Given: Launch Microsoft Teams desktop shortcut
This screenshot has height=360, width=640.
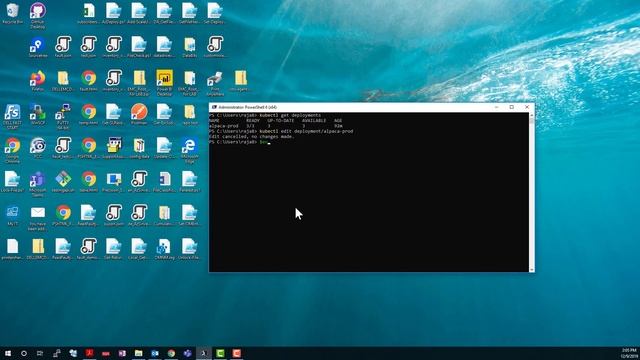Looking at the screenshot, I should tap(38, 184).
